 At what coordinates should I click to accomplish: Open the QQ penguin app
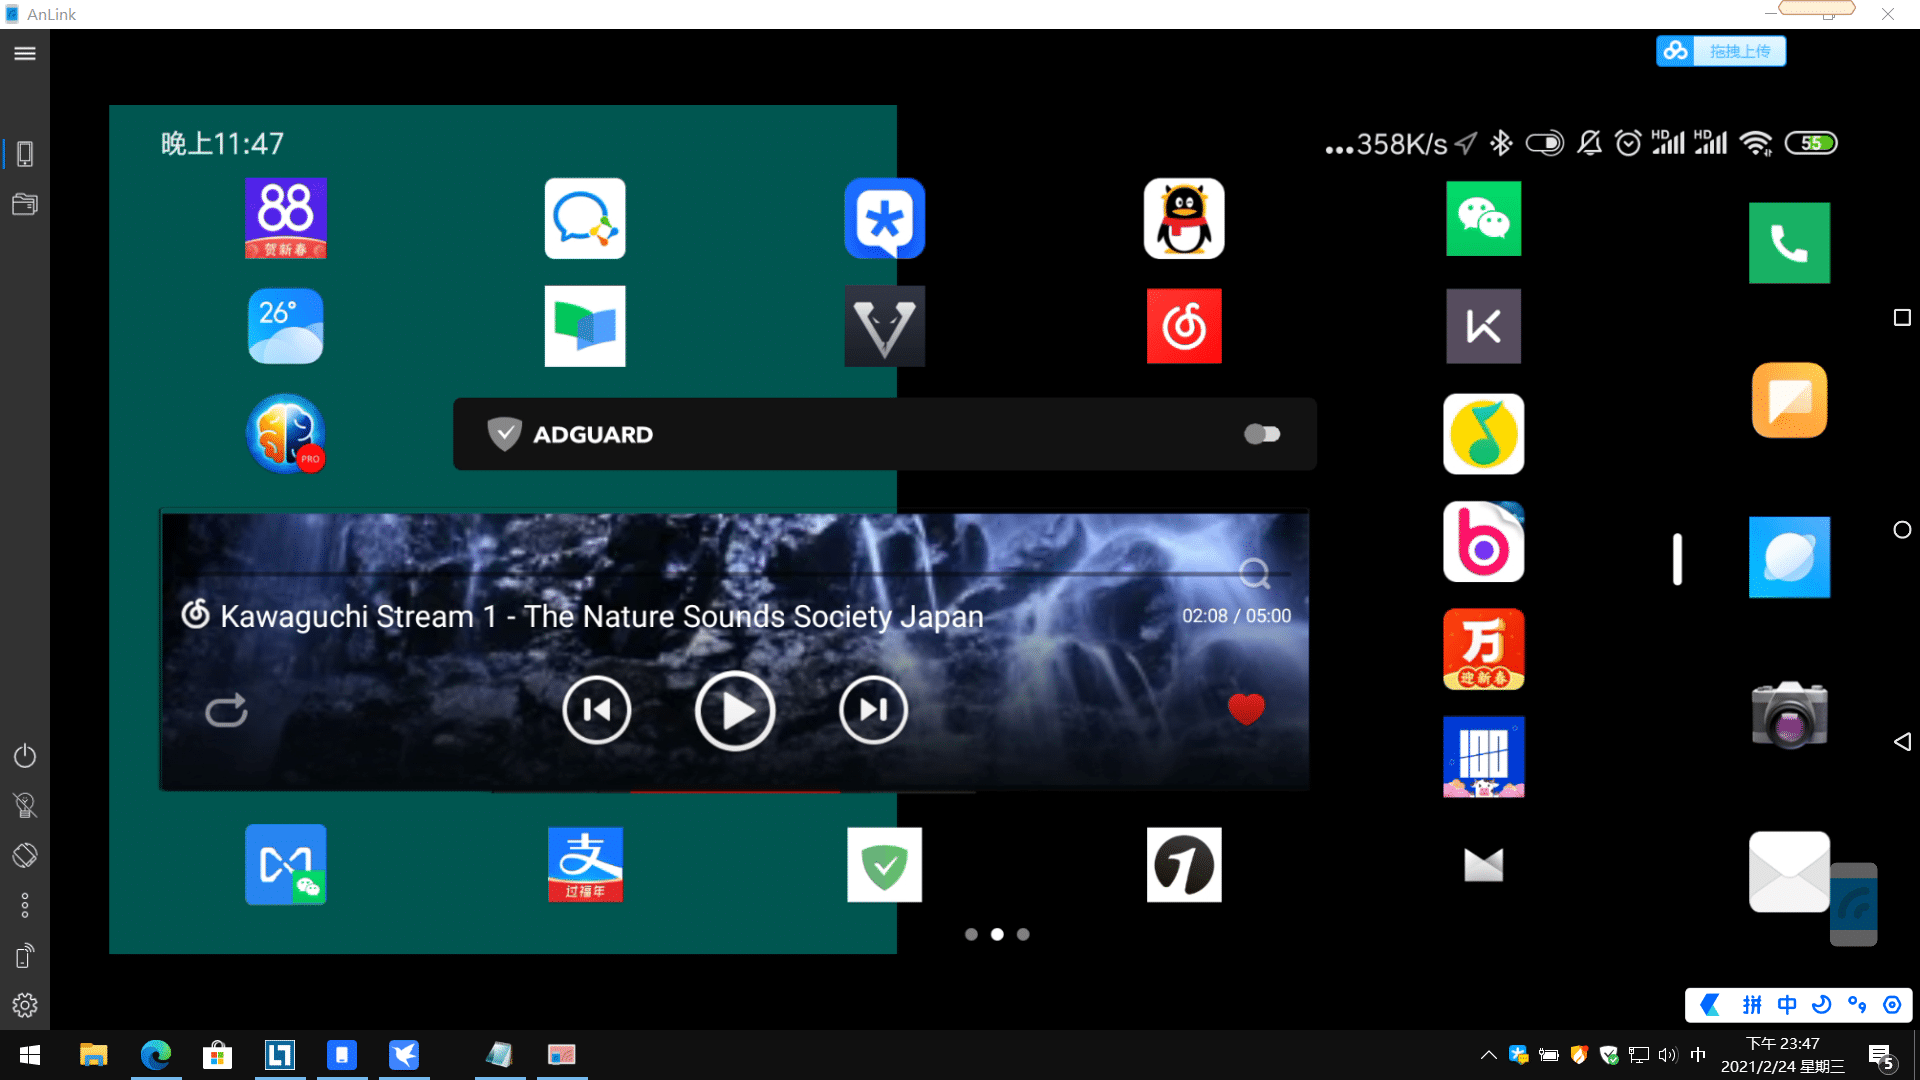pos(1184,219)
